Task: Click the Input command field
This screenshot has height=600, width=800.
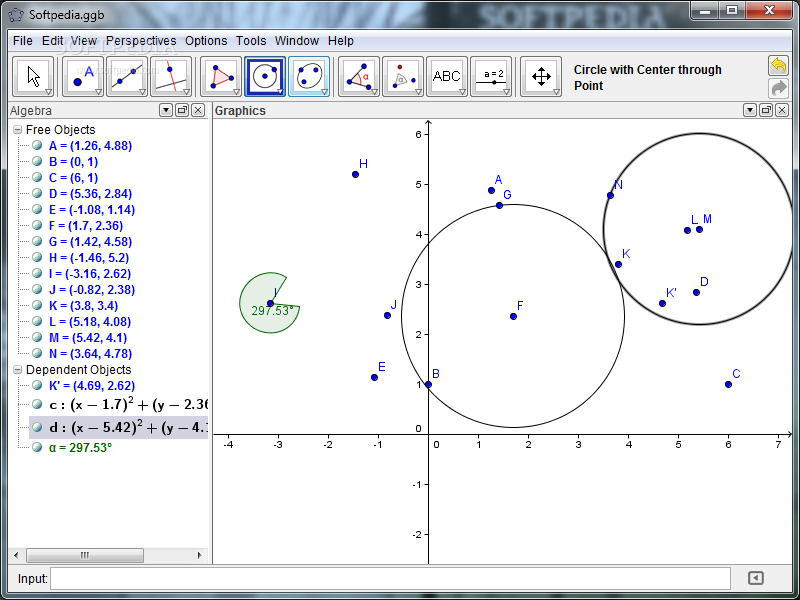Action: tap(390, 579)
